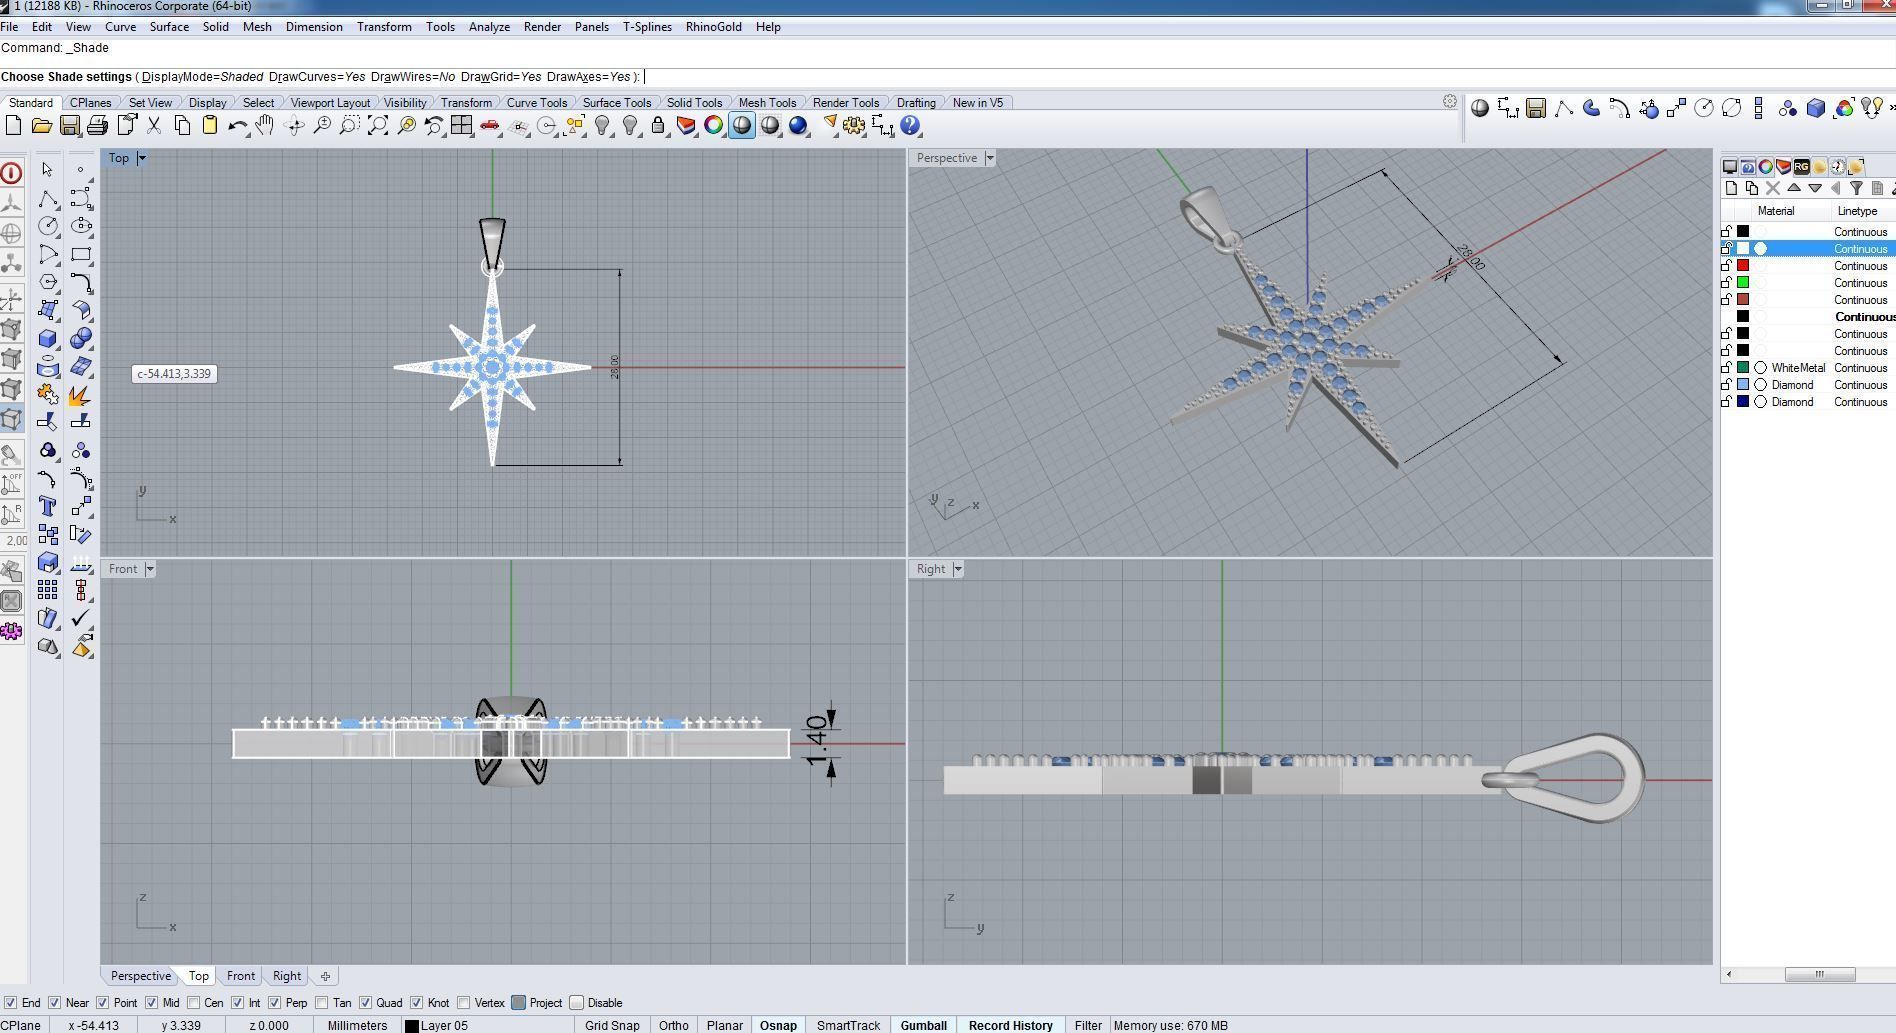Open the T-Splines menu

(647, 27)
